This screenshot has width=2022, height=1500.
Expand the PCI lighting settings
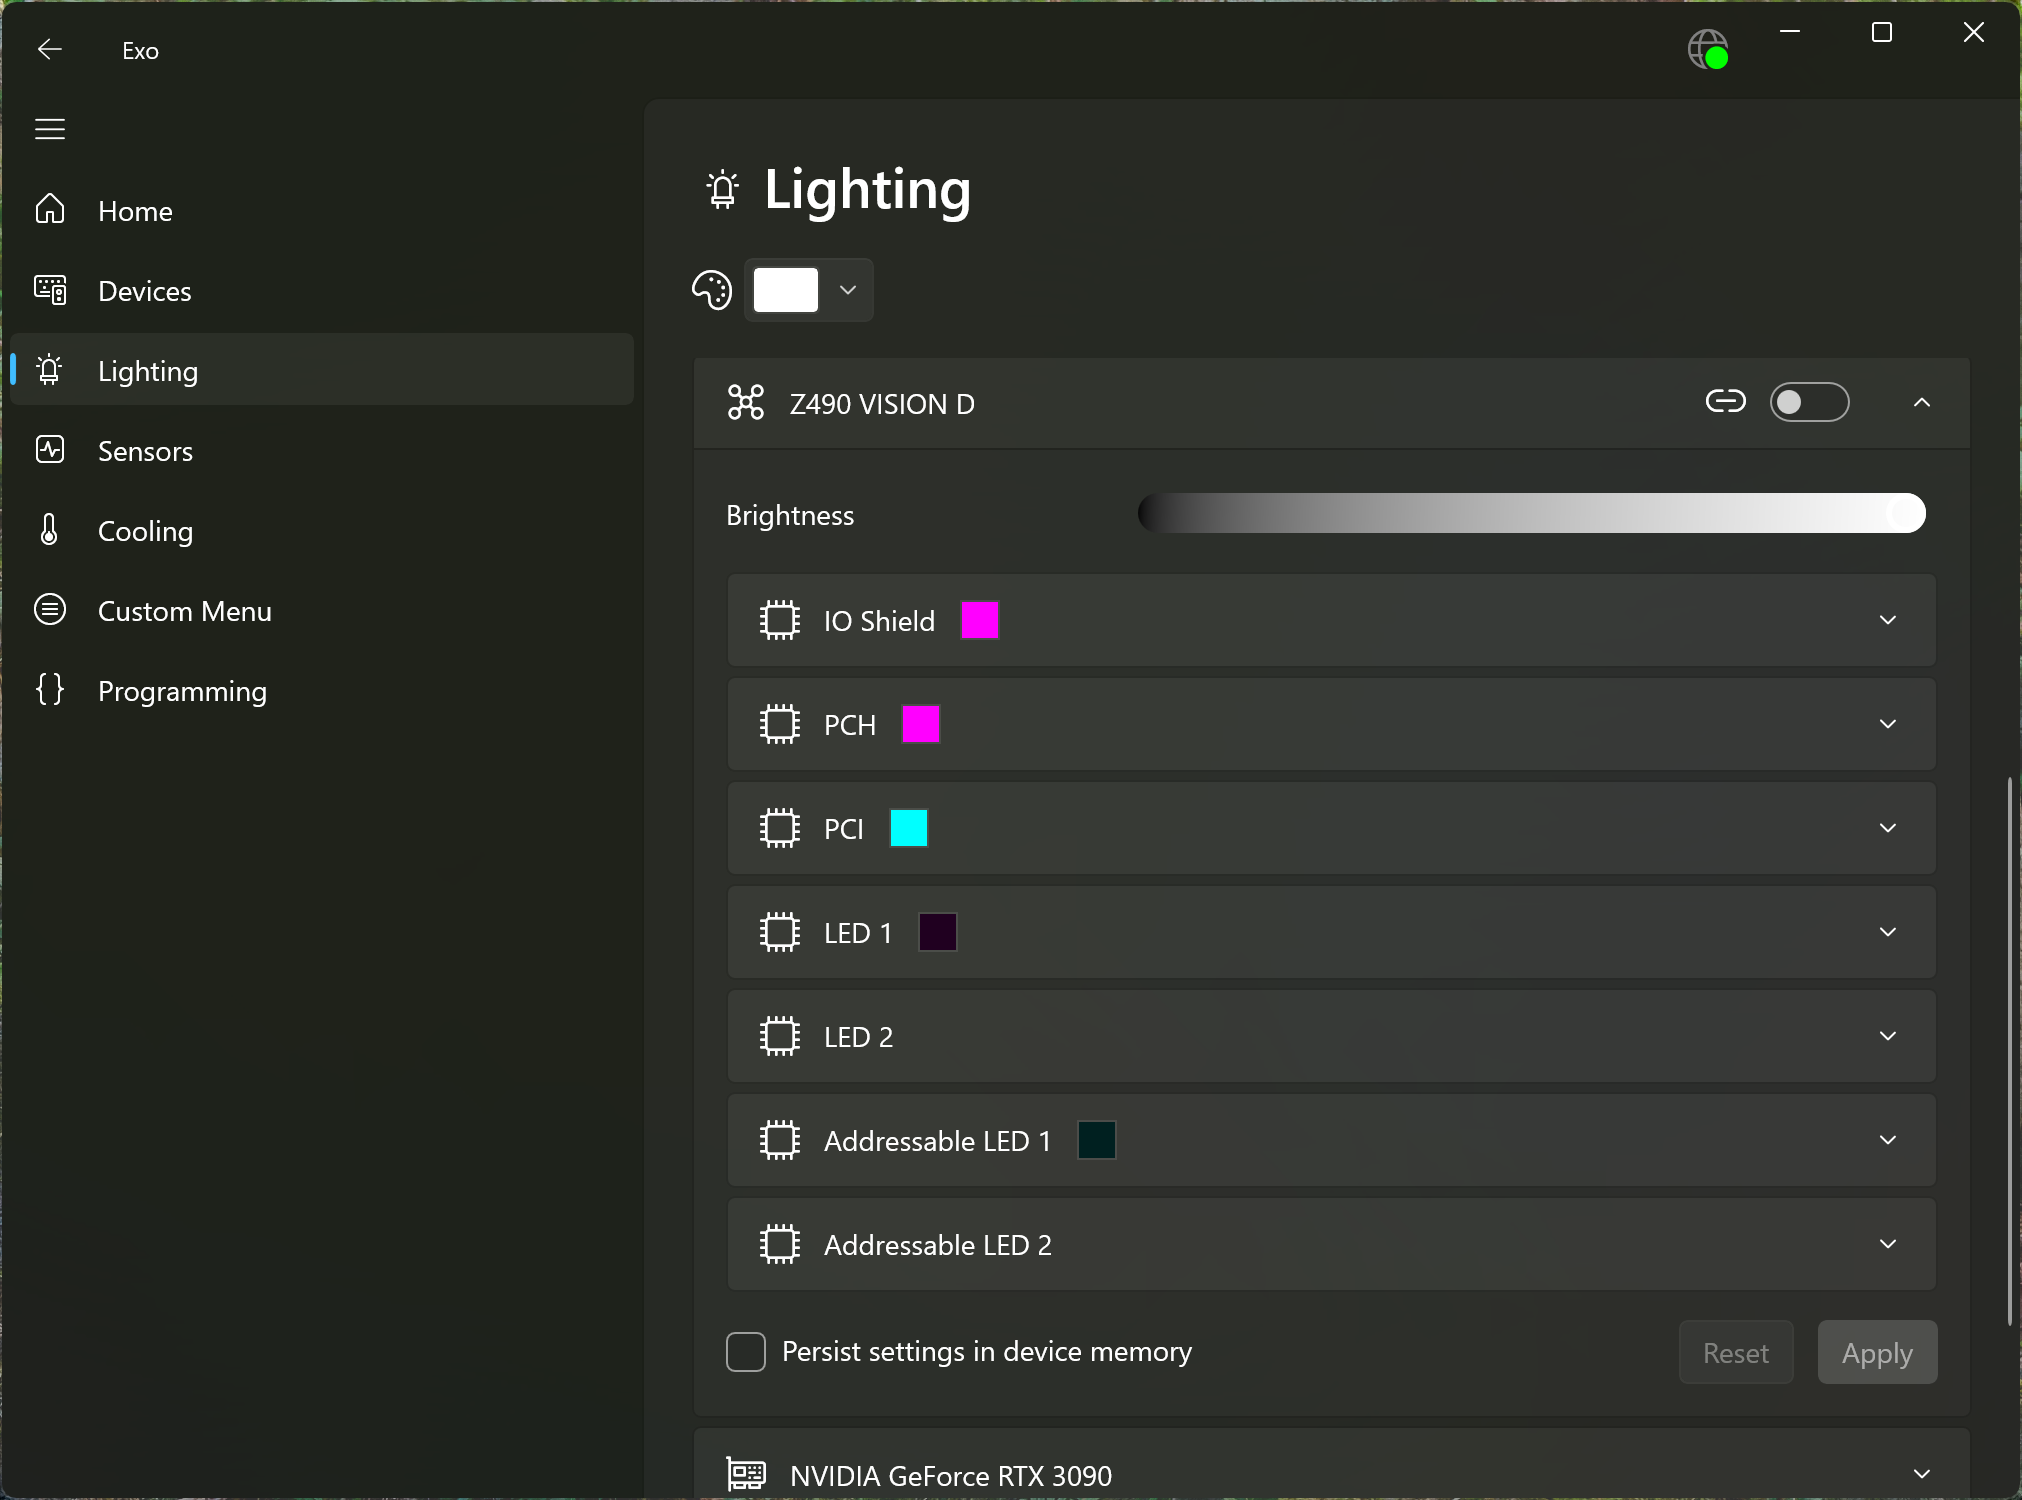tap(1888, 827)
